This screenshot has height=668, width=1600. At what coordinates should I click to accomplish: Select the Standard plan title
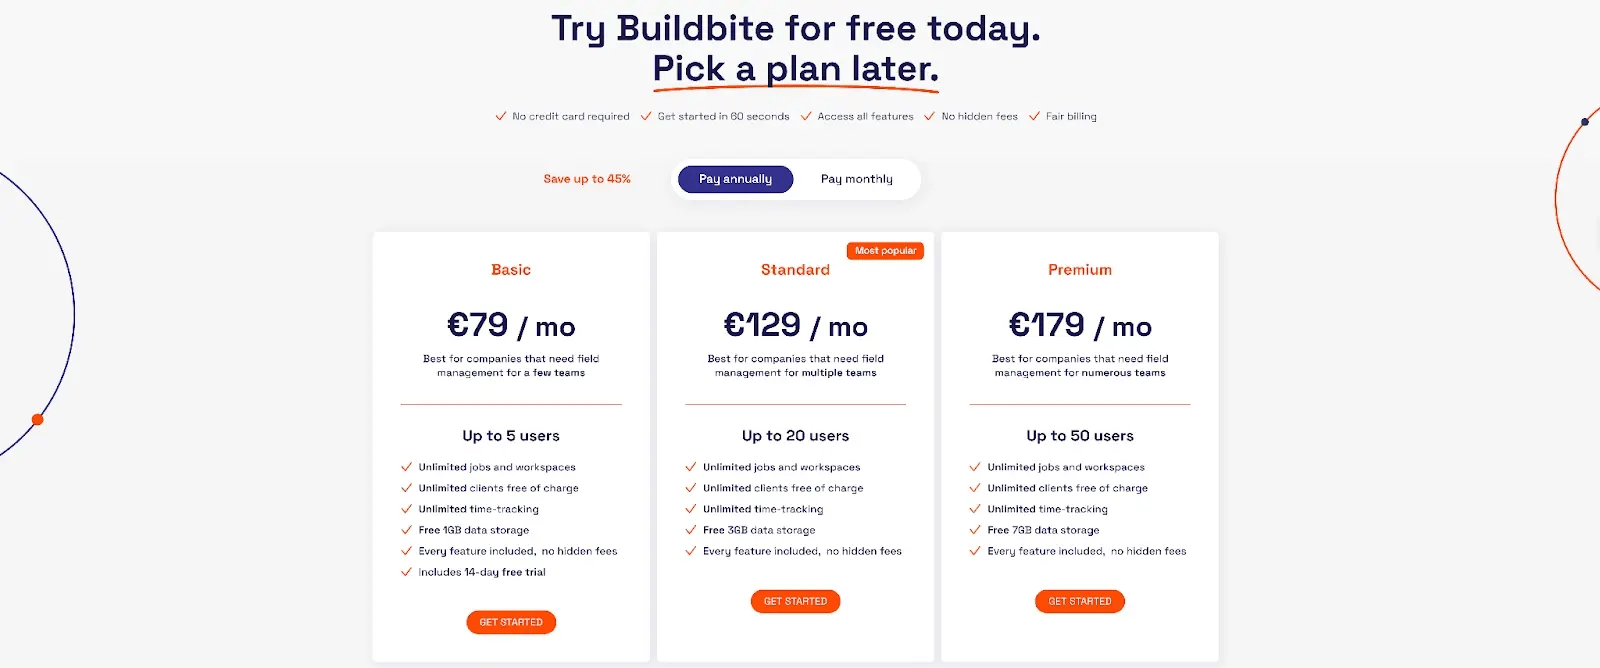point(795,269)
